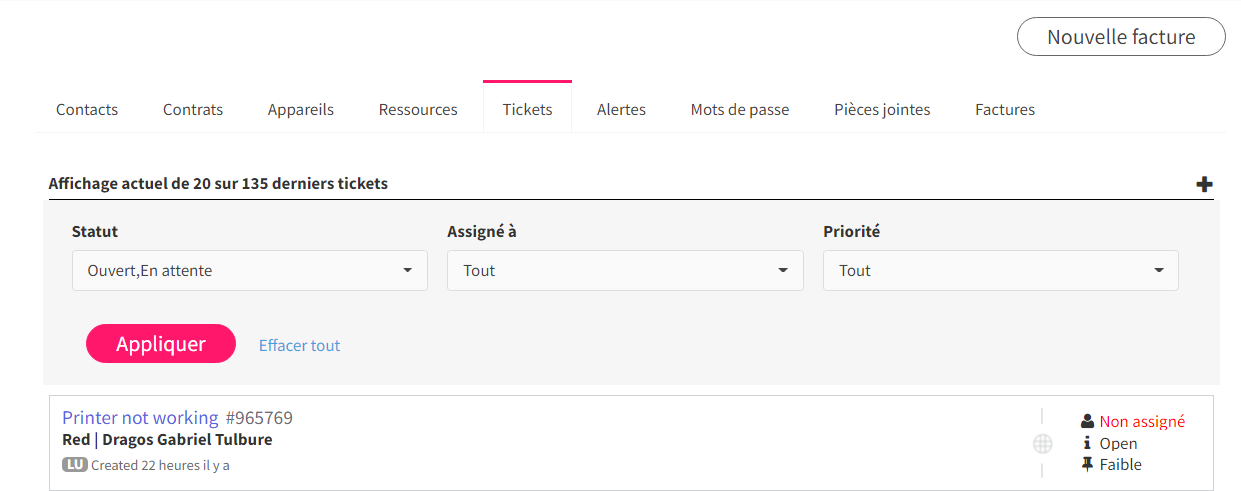Screen dimensions: 1241x491
Task: Click the plus icon to expand ticket filters
Action: pyautogui.click(x=1204, y=184)
